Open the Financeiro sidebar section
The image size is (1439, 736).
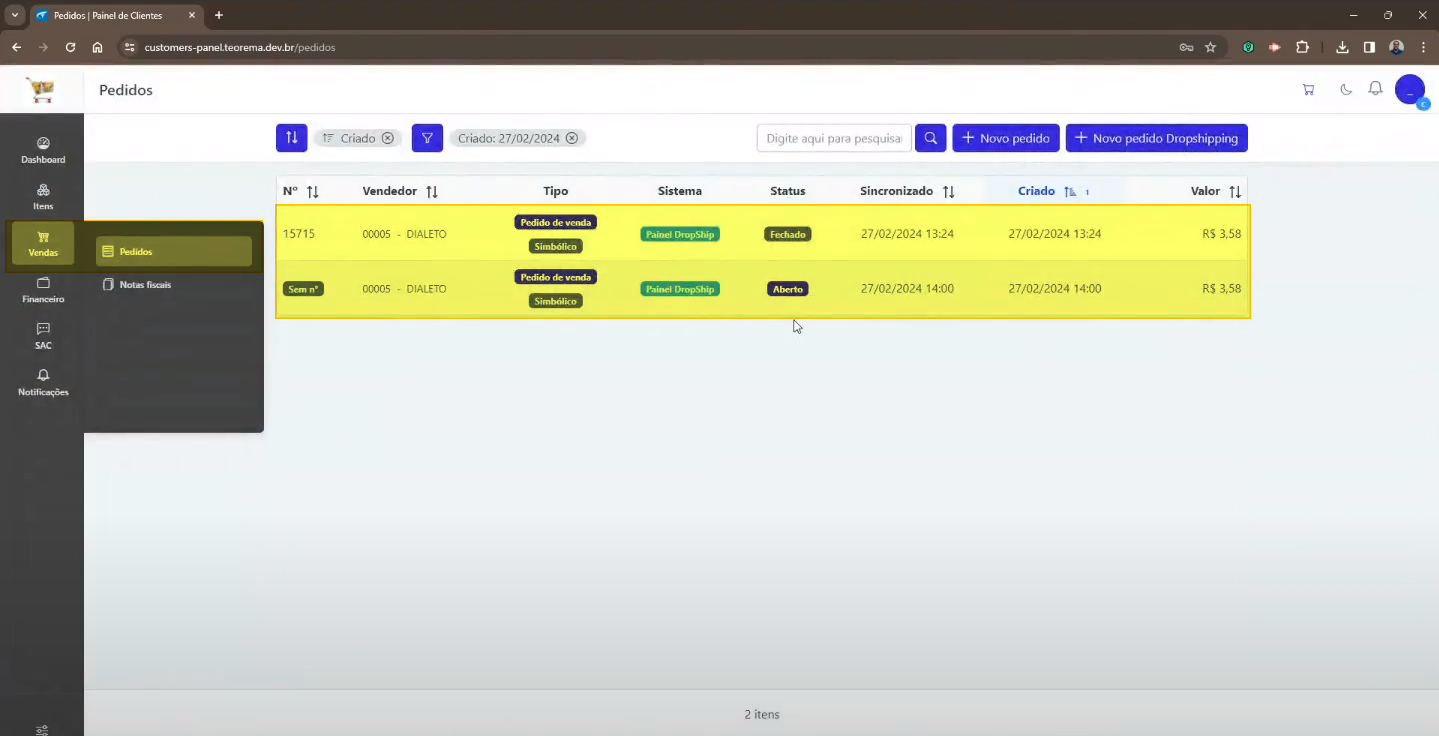pos(43,291)
